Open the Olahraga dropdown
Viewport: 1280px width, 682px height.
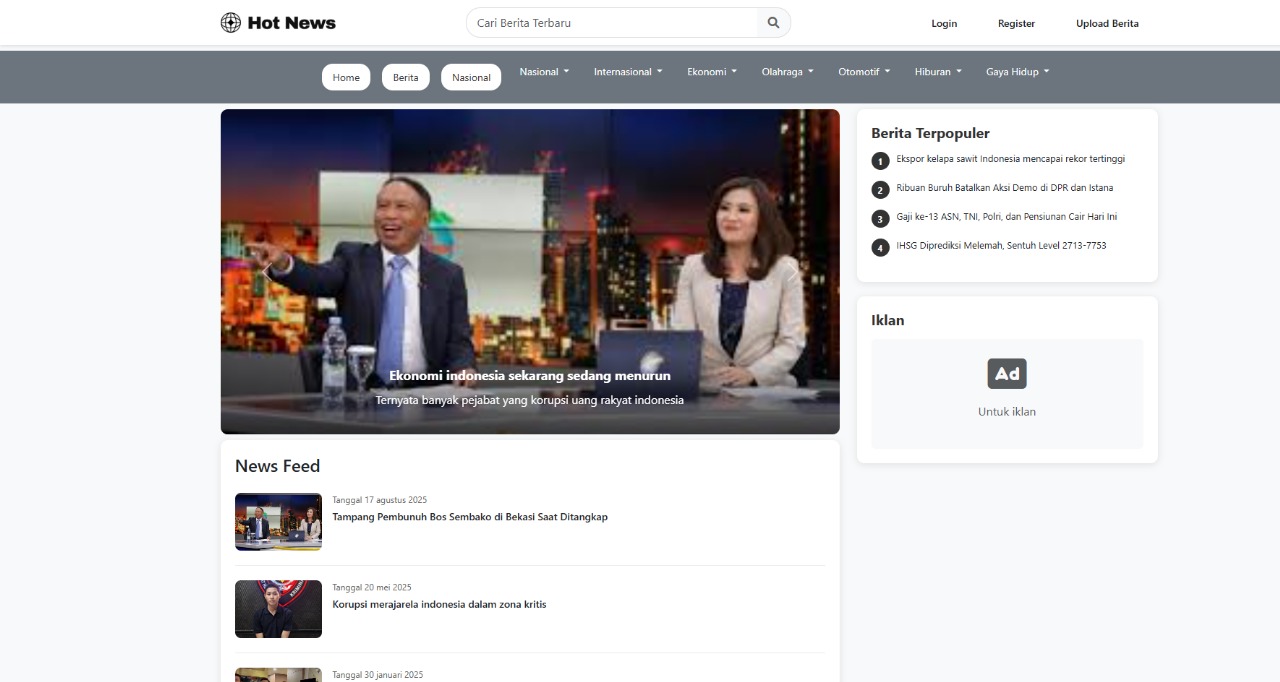click(788, 72)
